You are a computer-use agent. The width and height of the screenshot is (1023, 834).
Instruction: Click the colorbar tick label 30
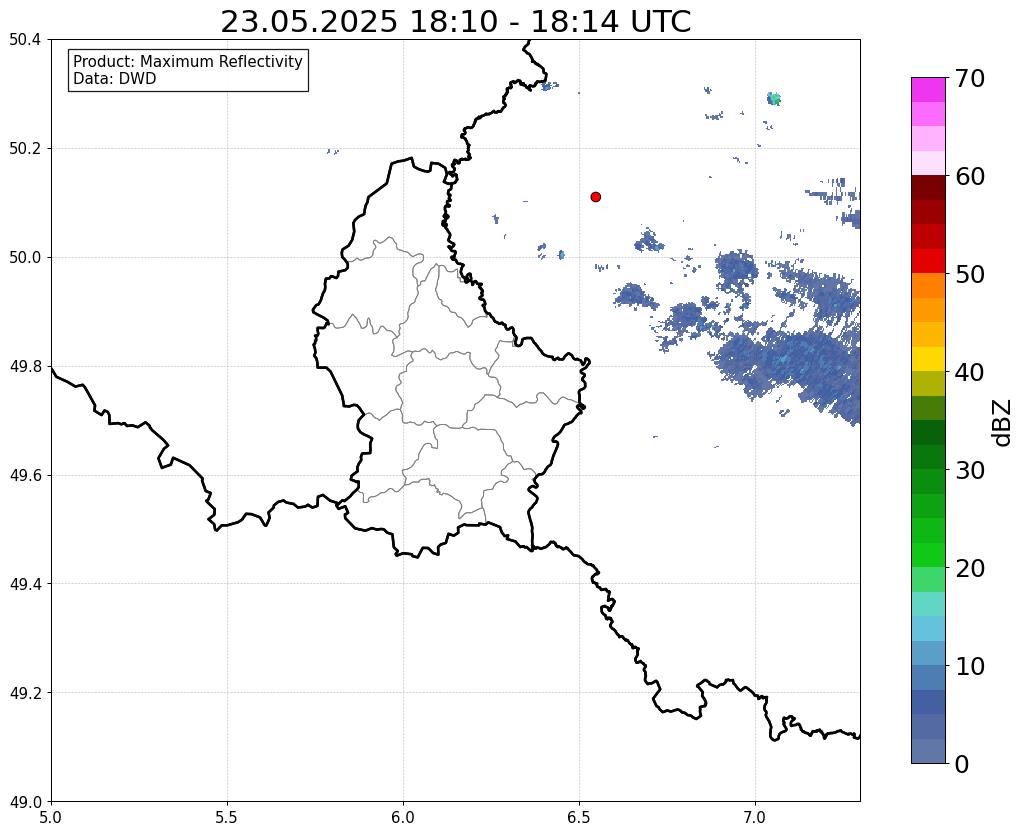click(x=970, y=470)
